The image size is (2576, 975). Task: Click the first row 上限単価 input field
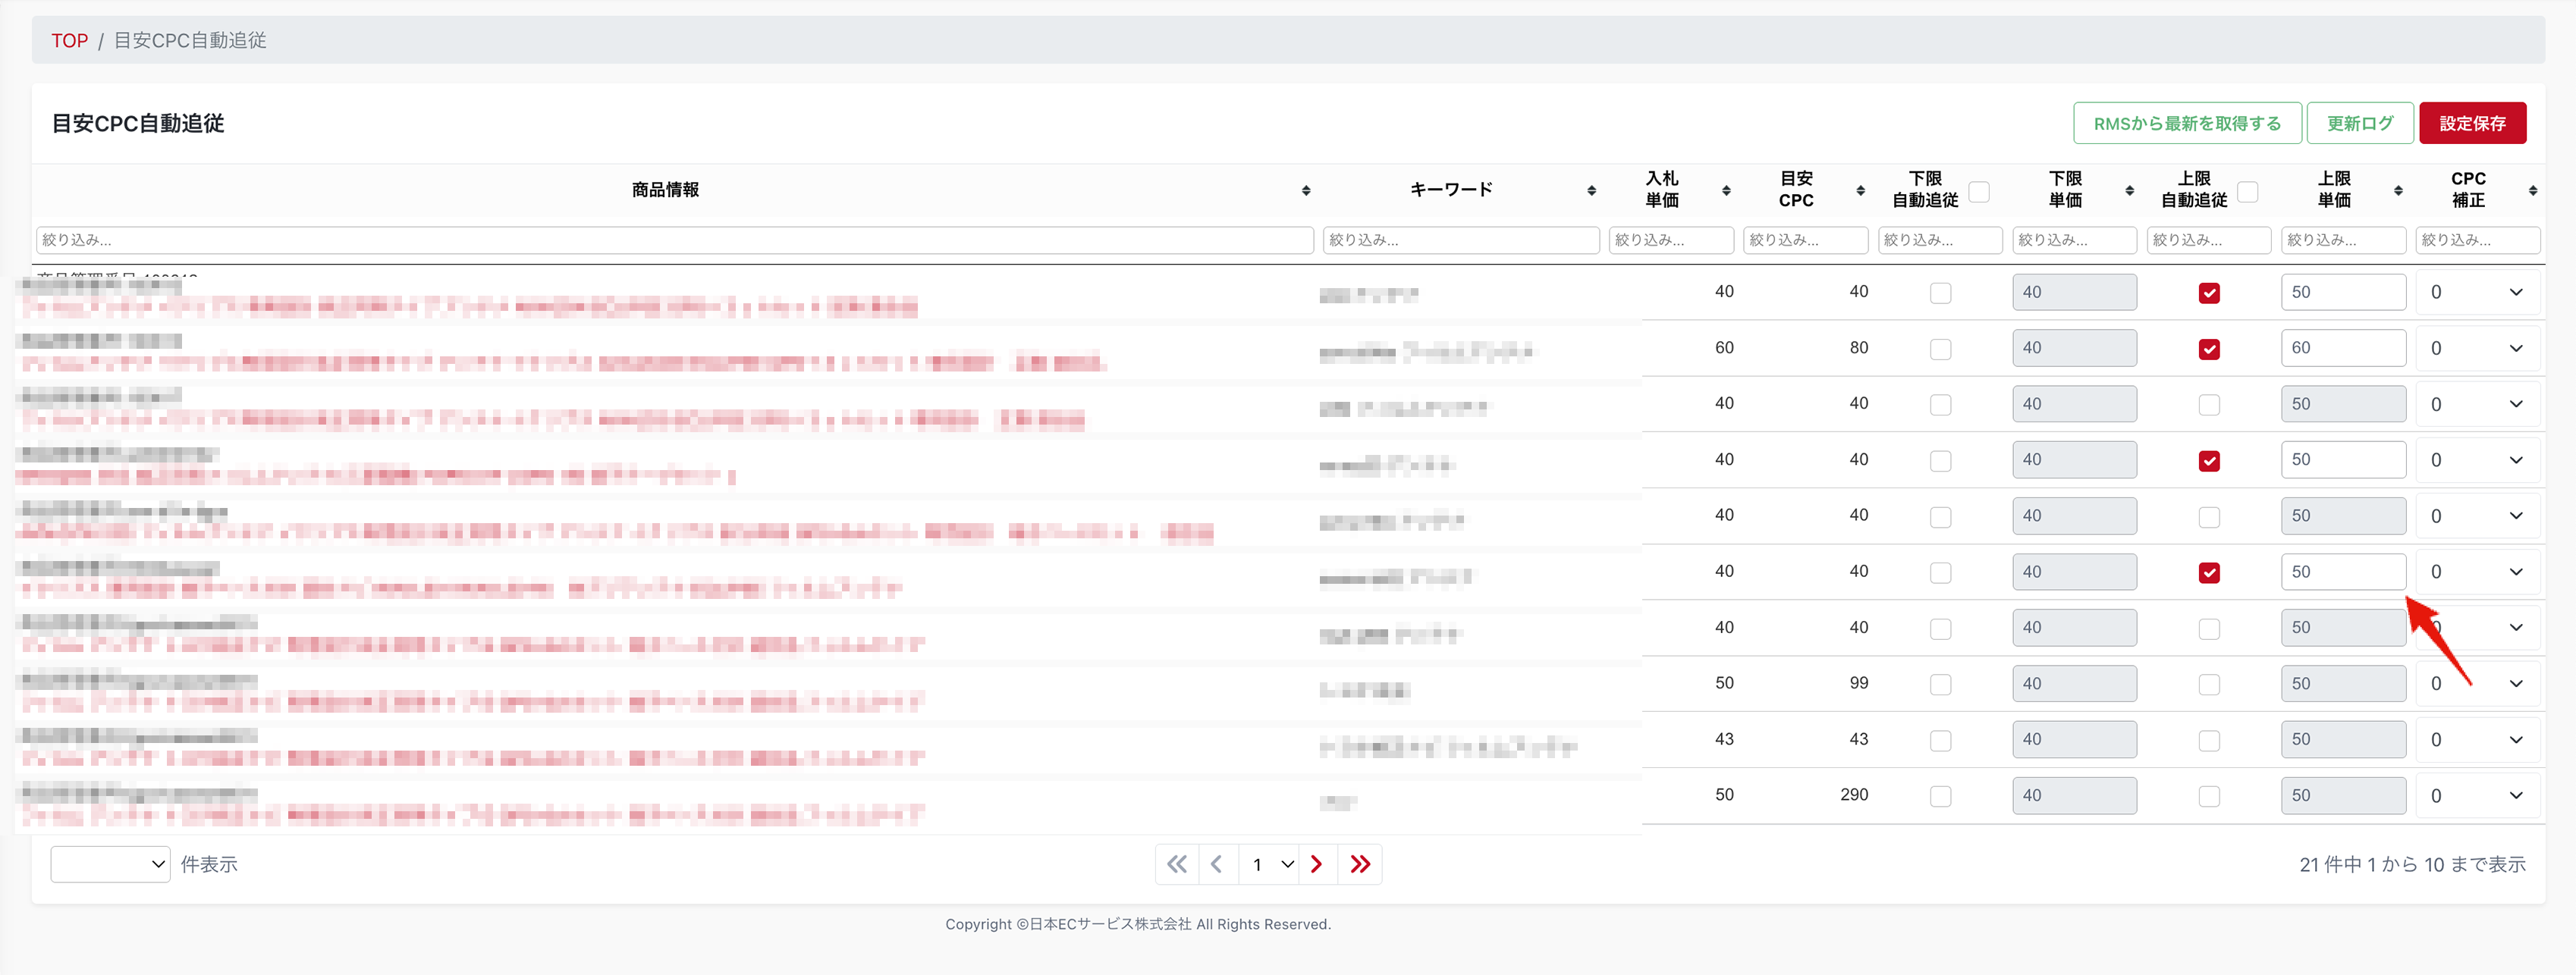point(2342,292)
